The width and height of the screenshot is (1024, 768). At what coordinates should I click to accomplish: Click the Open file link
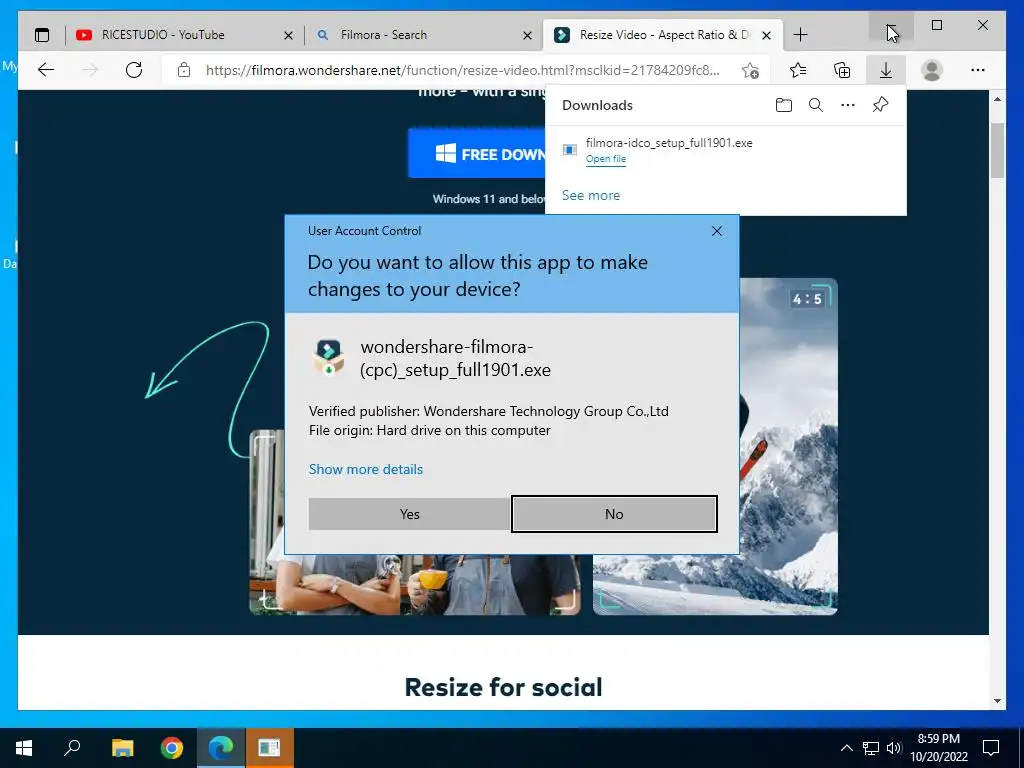[x=605, y=159]
